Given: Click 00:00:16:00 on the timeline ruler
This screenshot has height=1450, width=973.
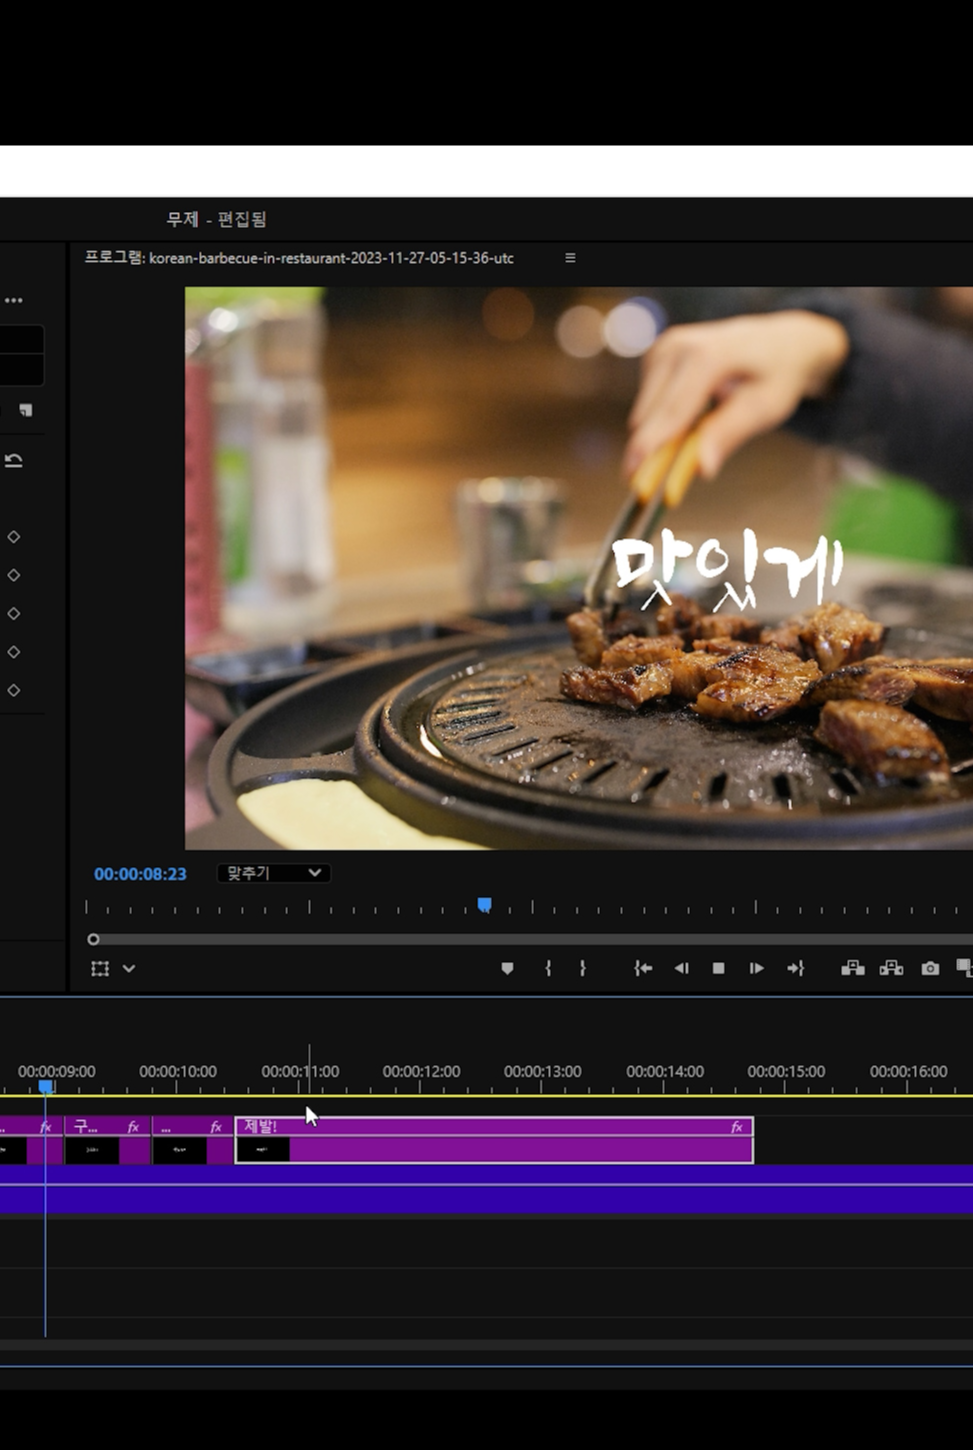Looking at the screenshot, I should click(x=908, y=1071).
